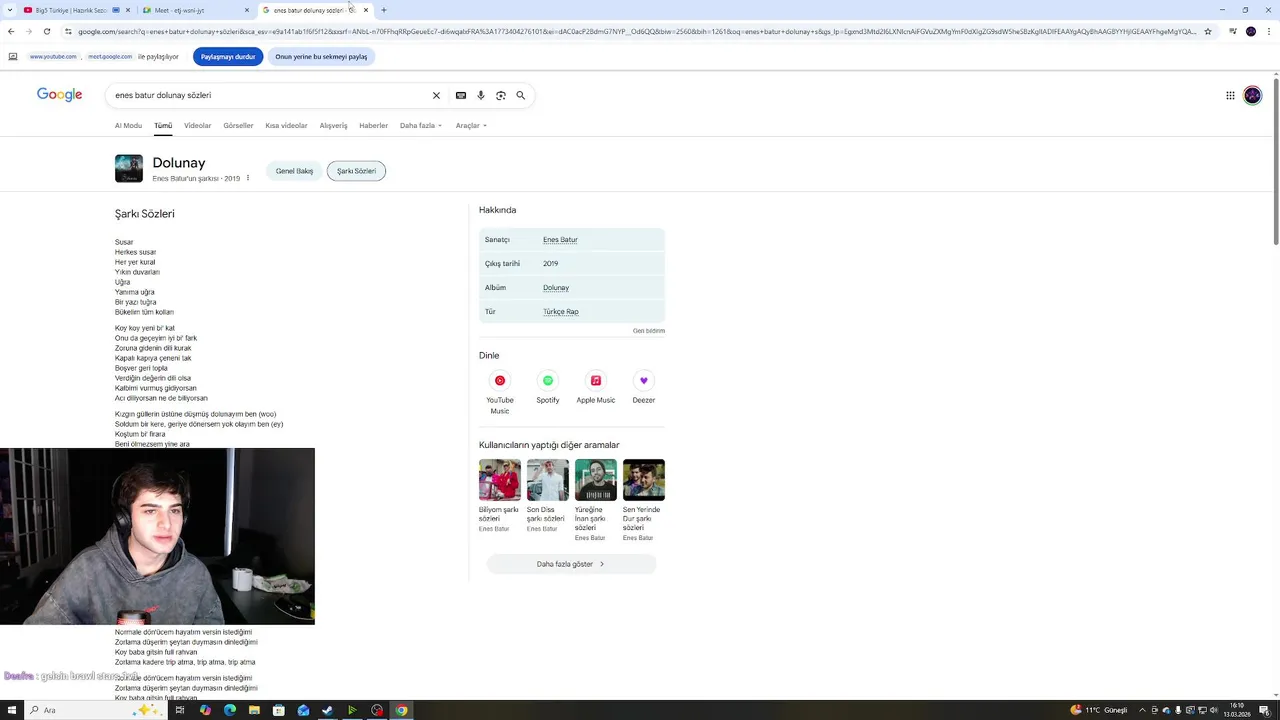This screenshot has width=1280, height=720.
Task: Start voice search with the microphone icon
Action: 481,95
